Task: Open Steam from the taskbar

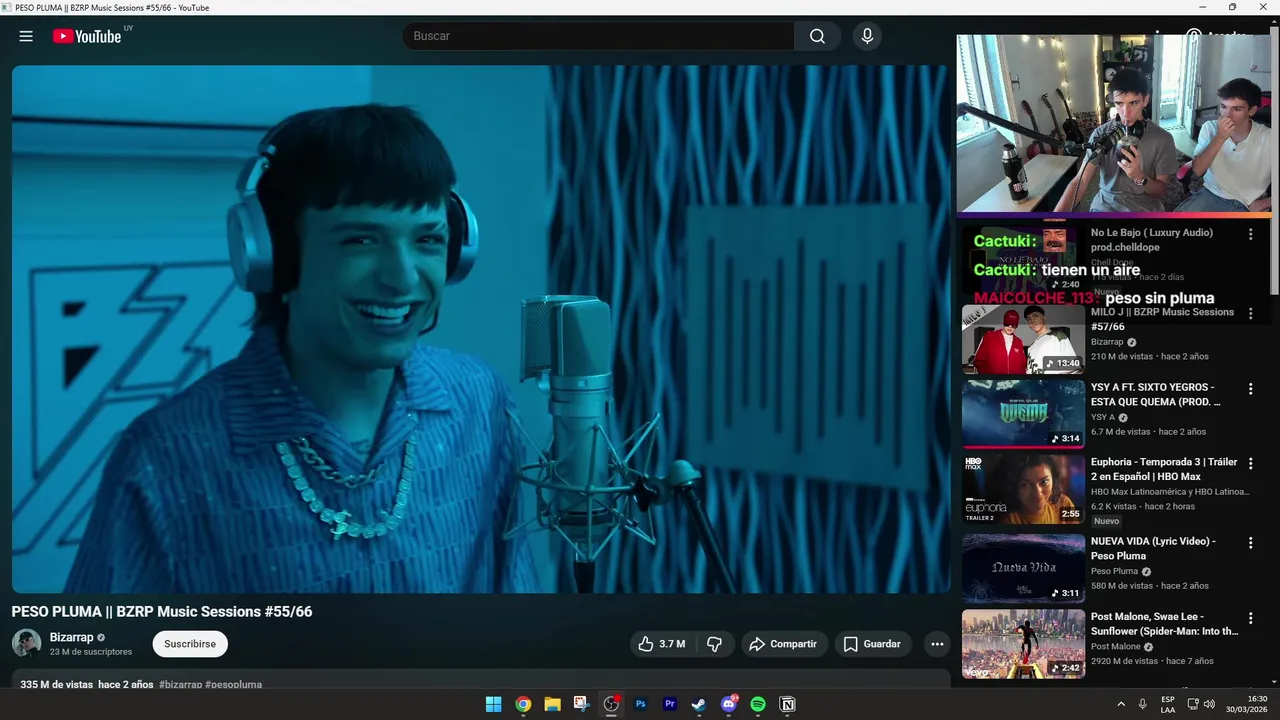Action: tap(699, 704)
